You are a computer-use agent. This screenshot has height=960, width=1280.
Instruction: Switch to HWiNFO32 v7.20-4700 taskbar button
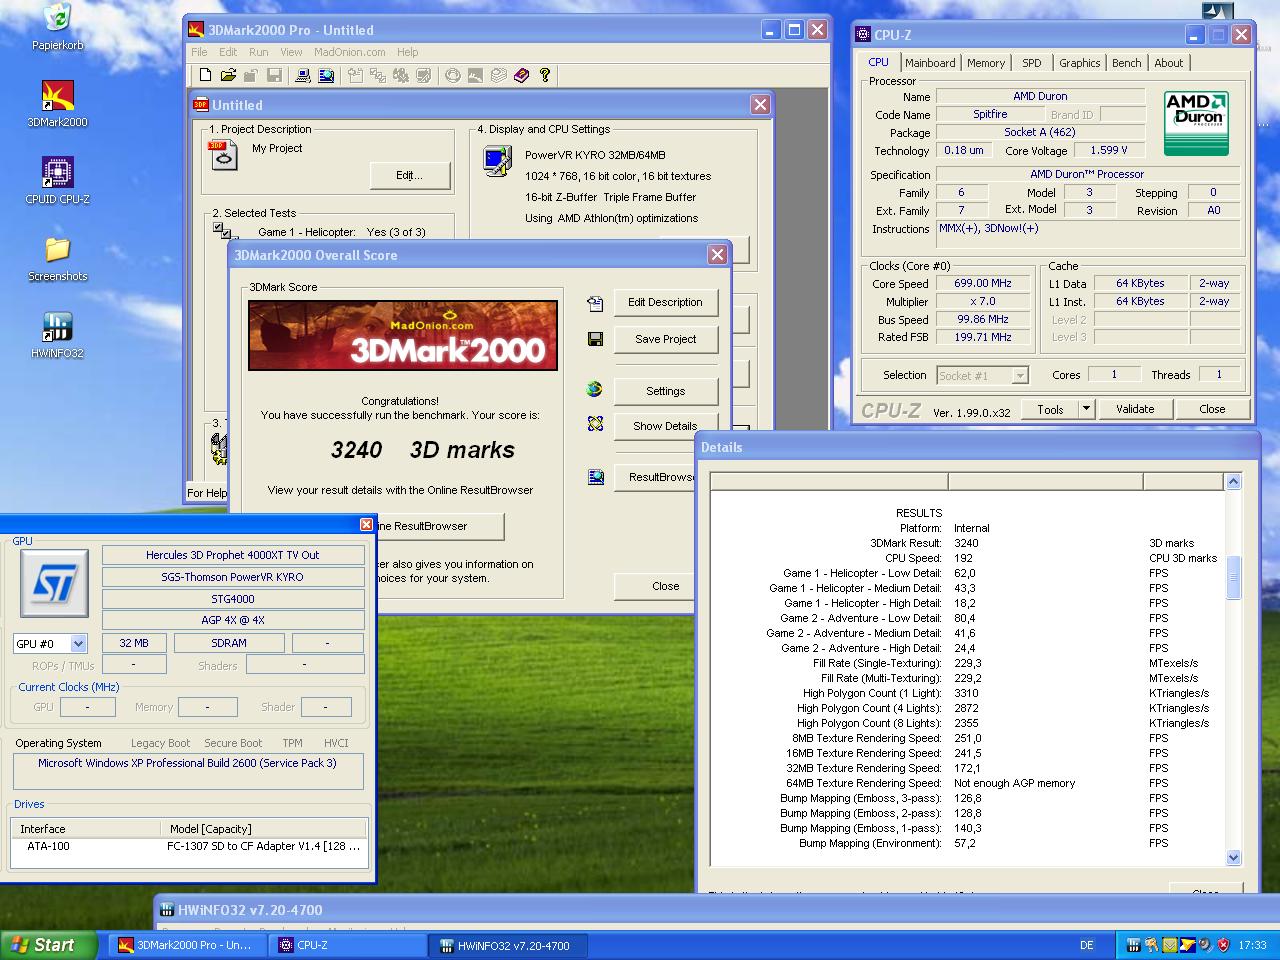(x=509, y=945)
